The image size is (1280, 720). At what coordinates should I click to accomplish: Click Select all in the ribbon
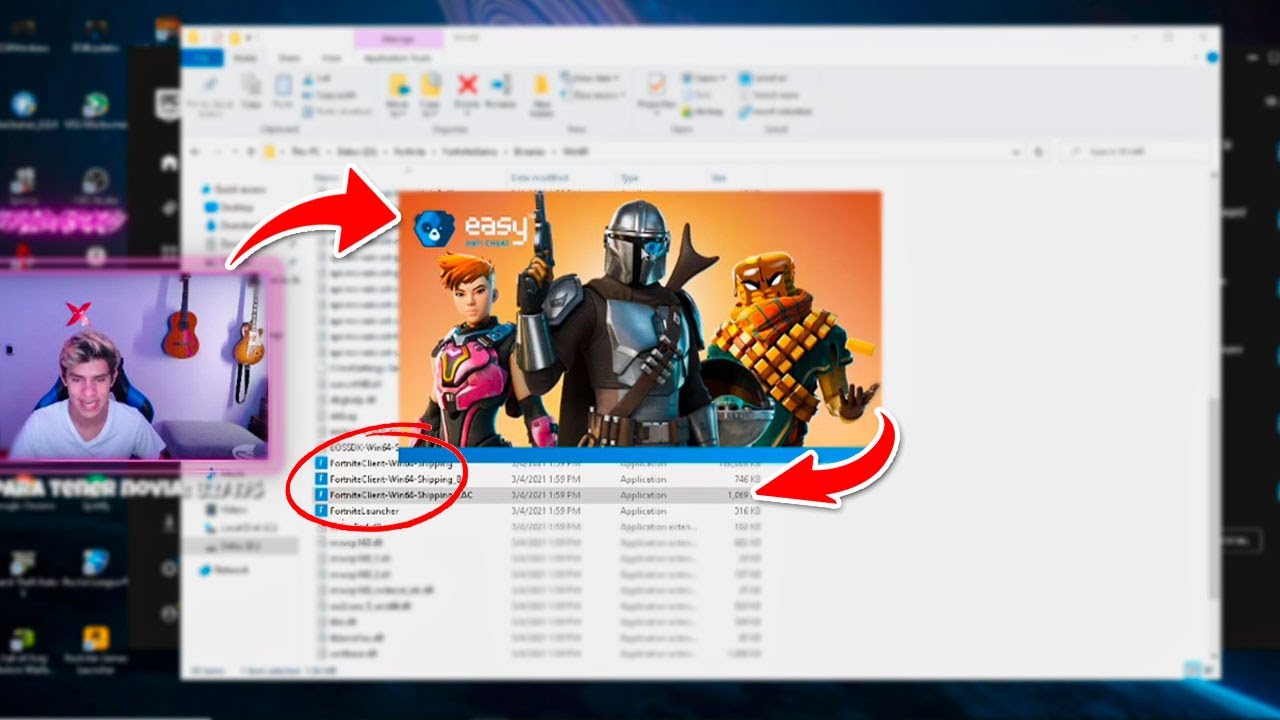[763, 78]
